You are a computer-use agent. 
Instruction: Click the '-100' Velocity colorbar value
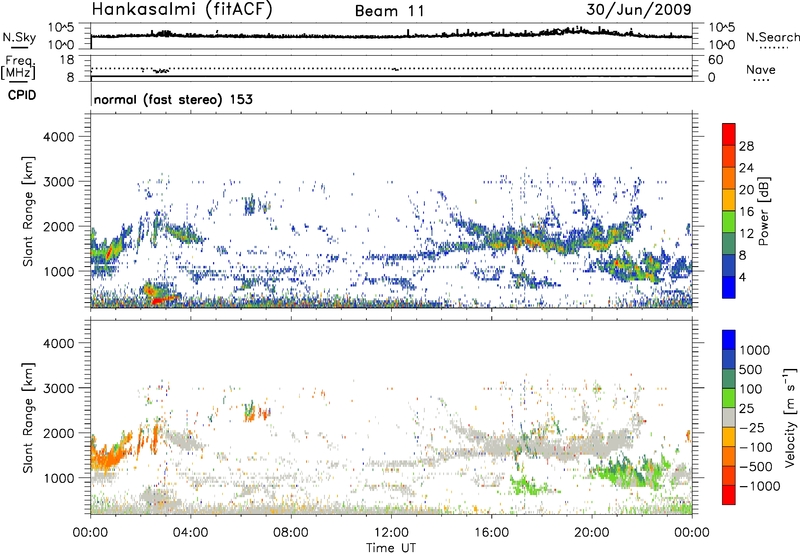click(x=756, y=447)
